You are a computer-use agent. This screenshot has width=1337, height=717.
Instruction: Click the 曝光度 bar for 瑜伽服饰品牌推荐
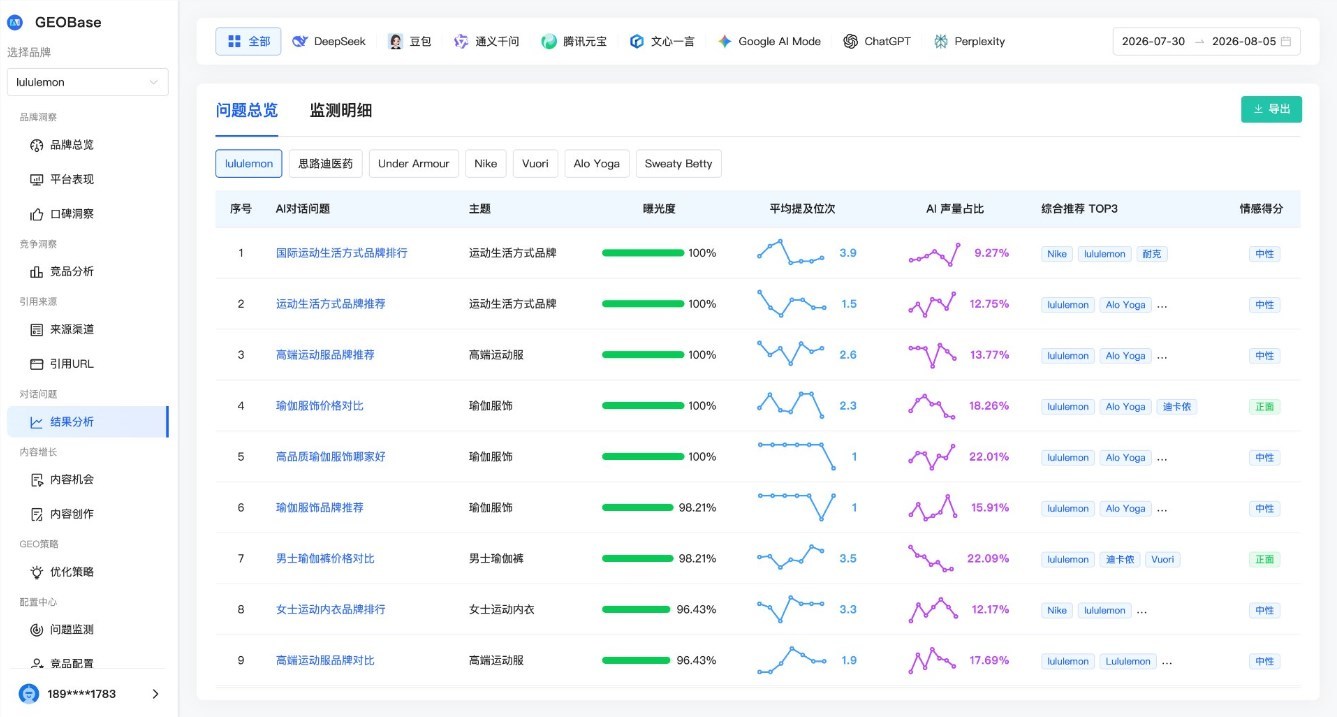coord(638,508)
